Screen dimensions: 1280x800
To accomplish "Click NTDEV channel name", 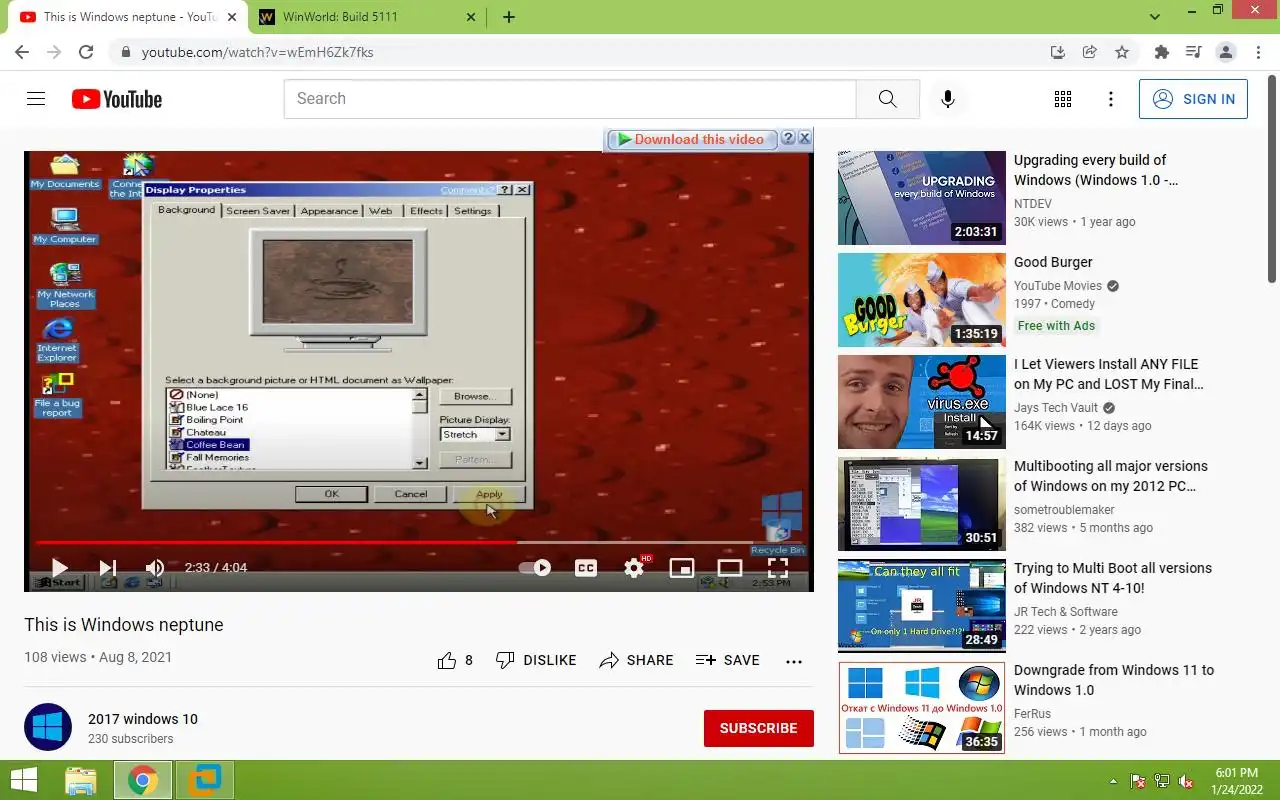I will point(1033,204).
